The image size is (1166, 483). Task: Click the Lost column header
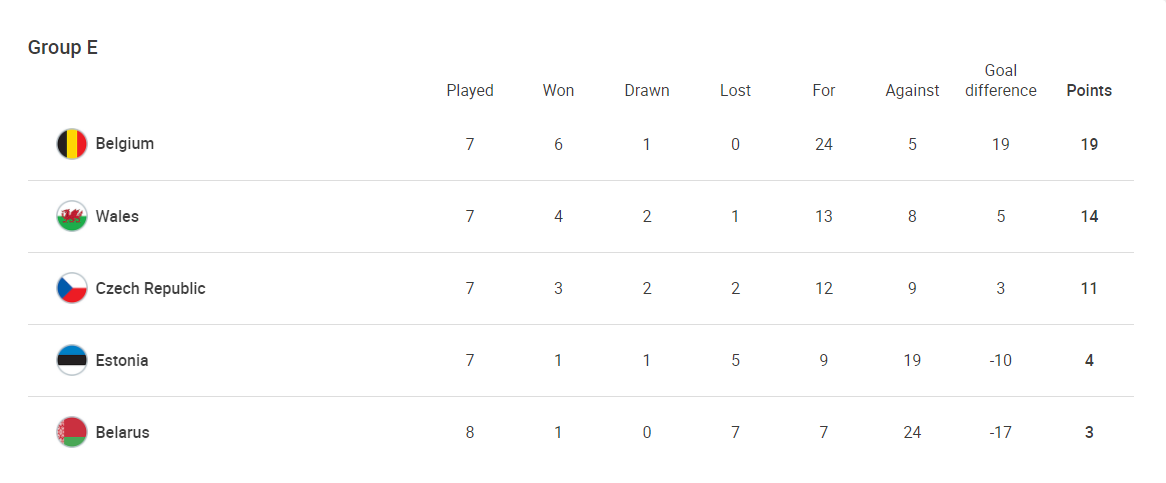[x=735, y=90]
